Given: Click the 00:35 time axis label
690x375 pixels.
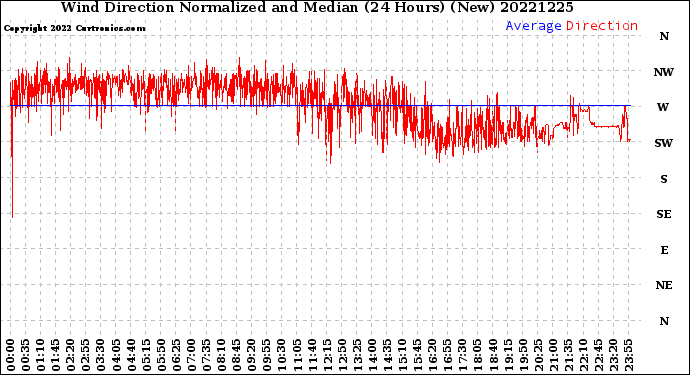Looking at the screenshot, I should [26, 356].
